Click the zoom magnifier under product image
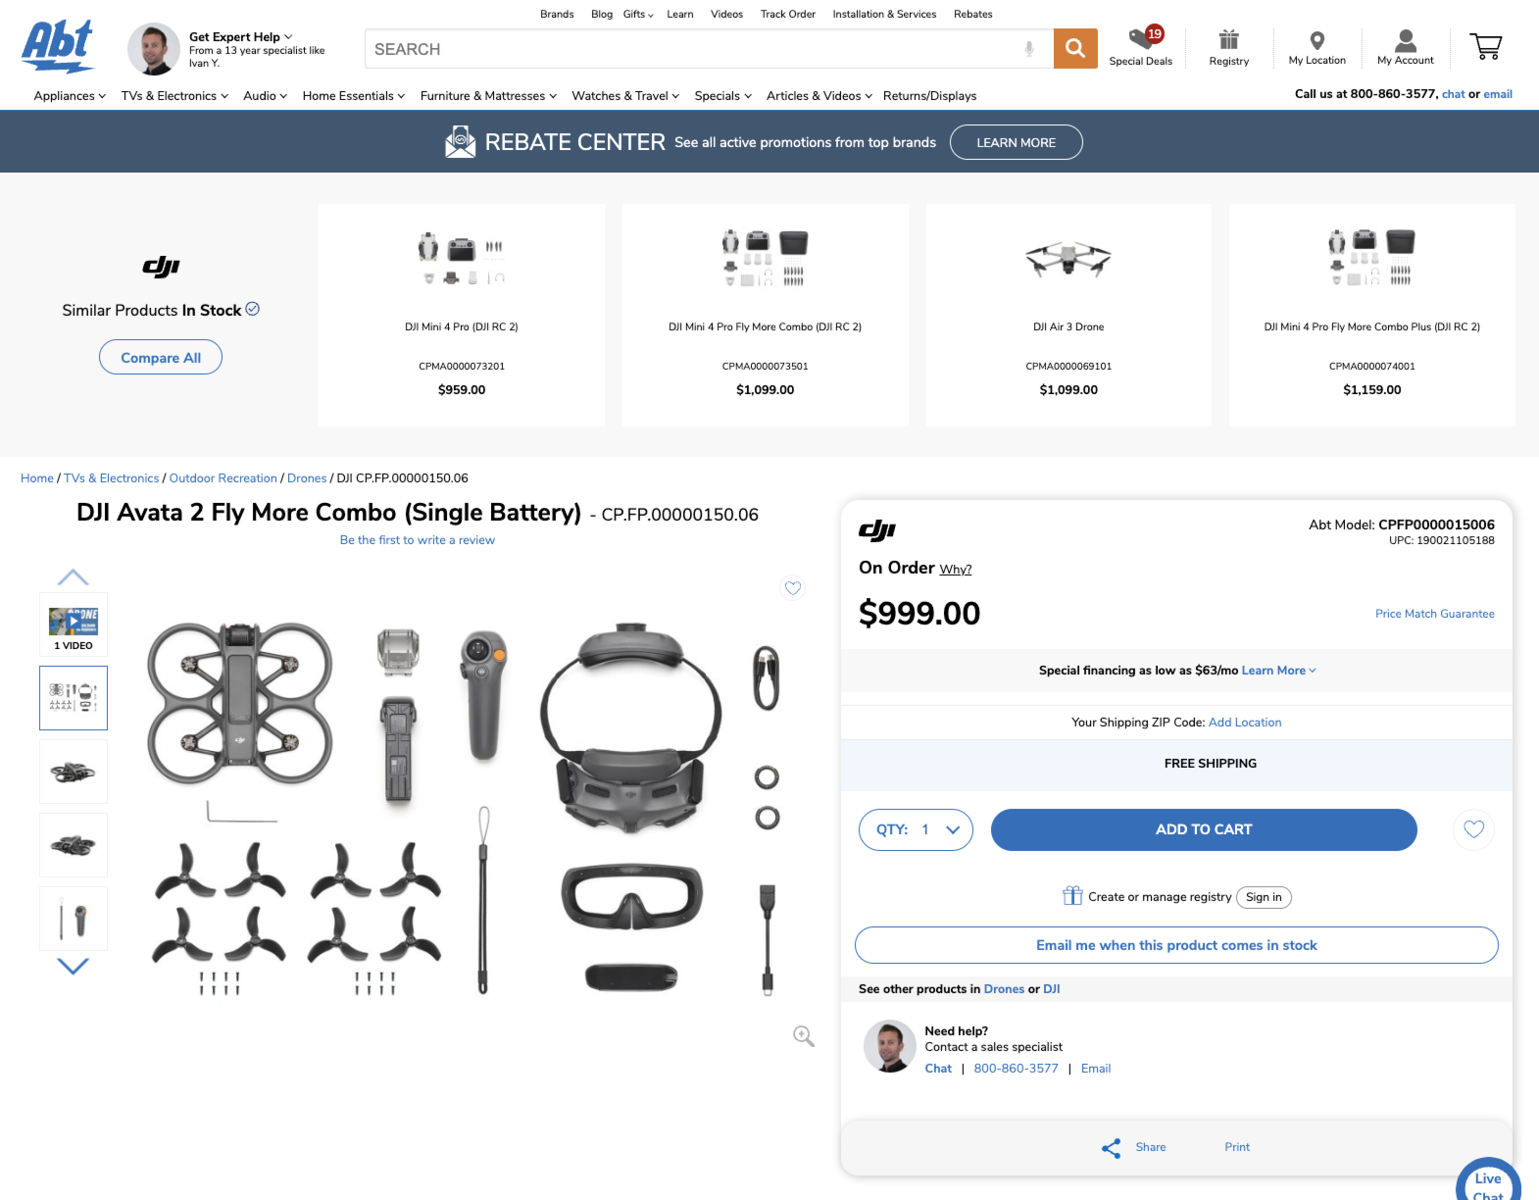The image size is (1539, 1200). tap(803, 1036)
